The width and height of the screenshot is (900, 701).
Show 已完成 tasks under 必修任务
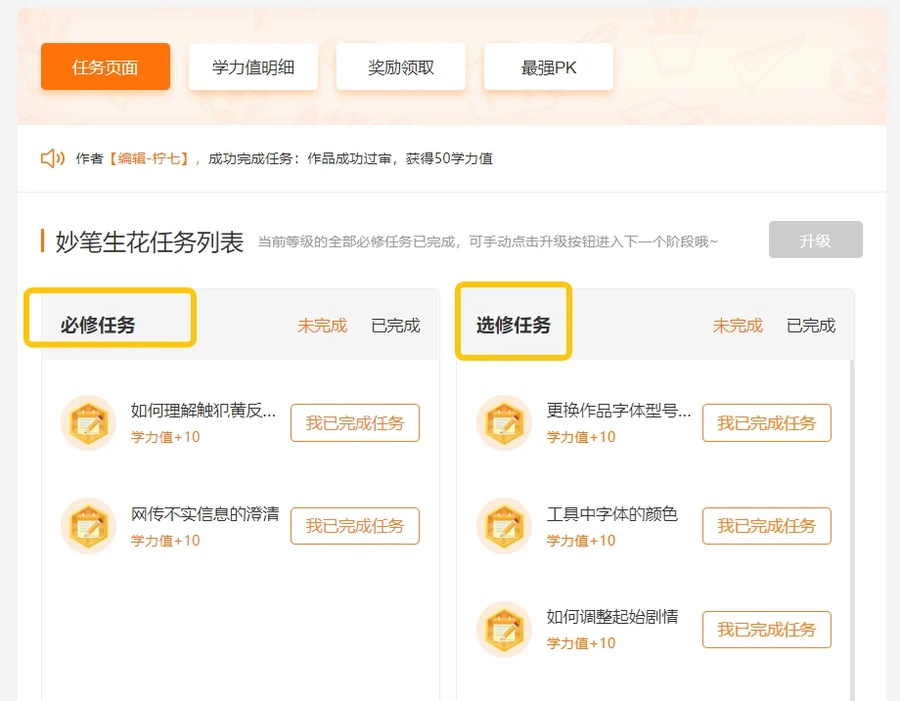395,326
